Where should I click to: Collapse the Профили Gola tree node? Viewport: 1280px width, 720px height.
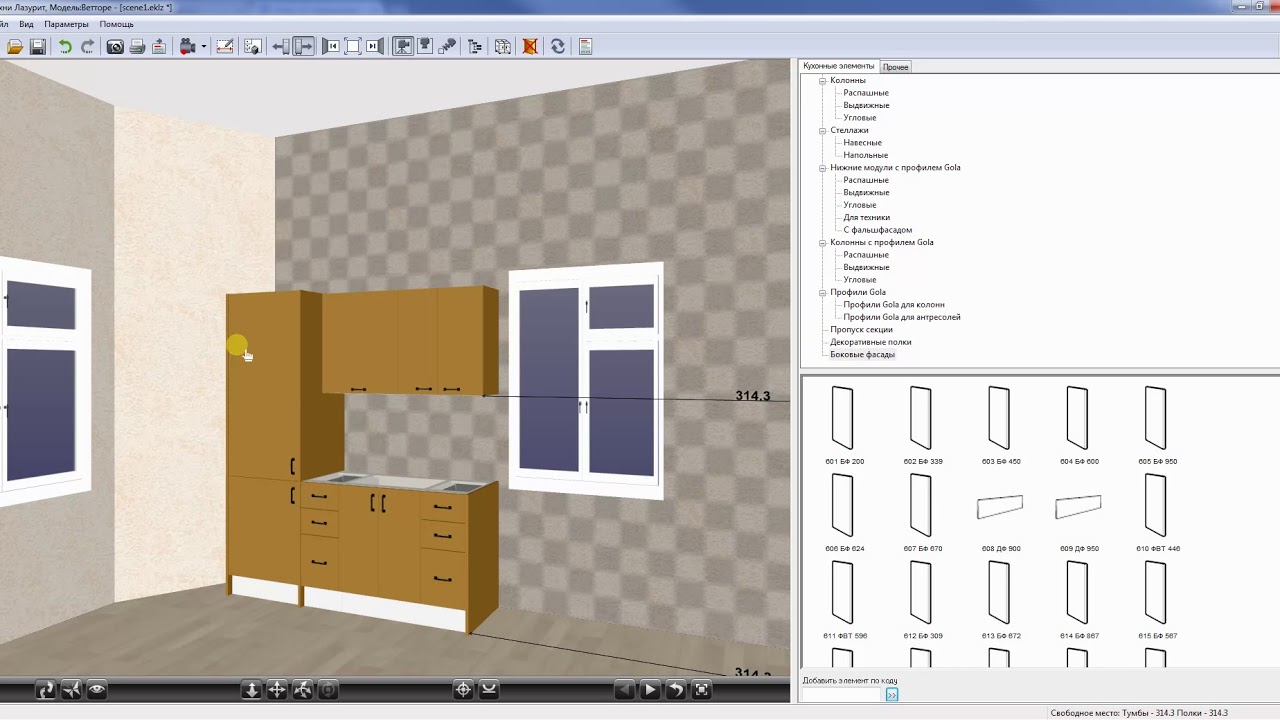coord(823,292)
